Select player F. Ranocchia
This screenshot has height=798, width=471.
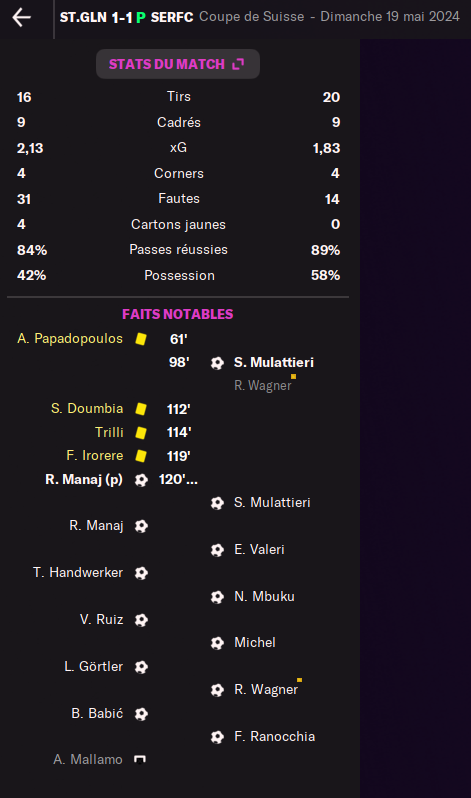coord(274,736)
